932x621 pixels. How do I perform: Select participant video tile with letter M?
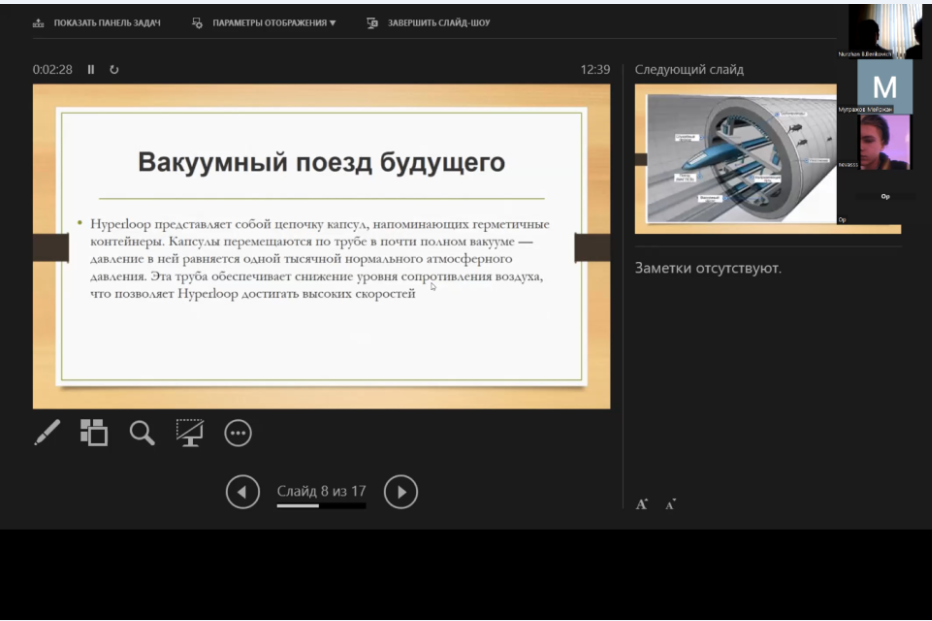(884, 87)
